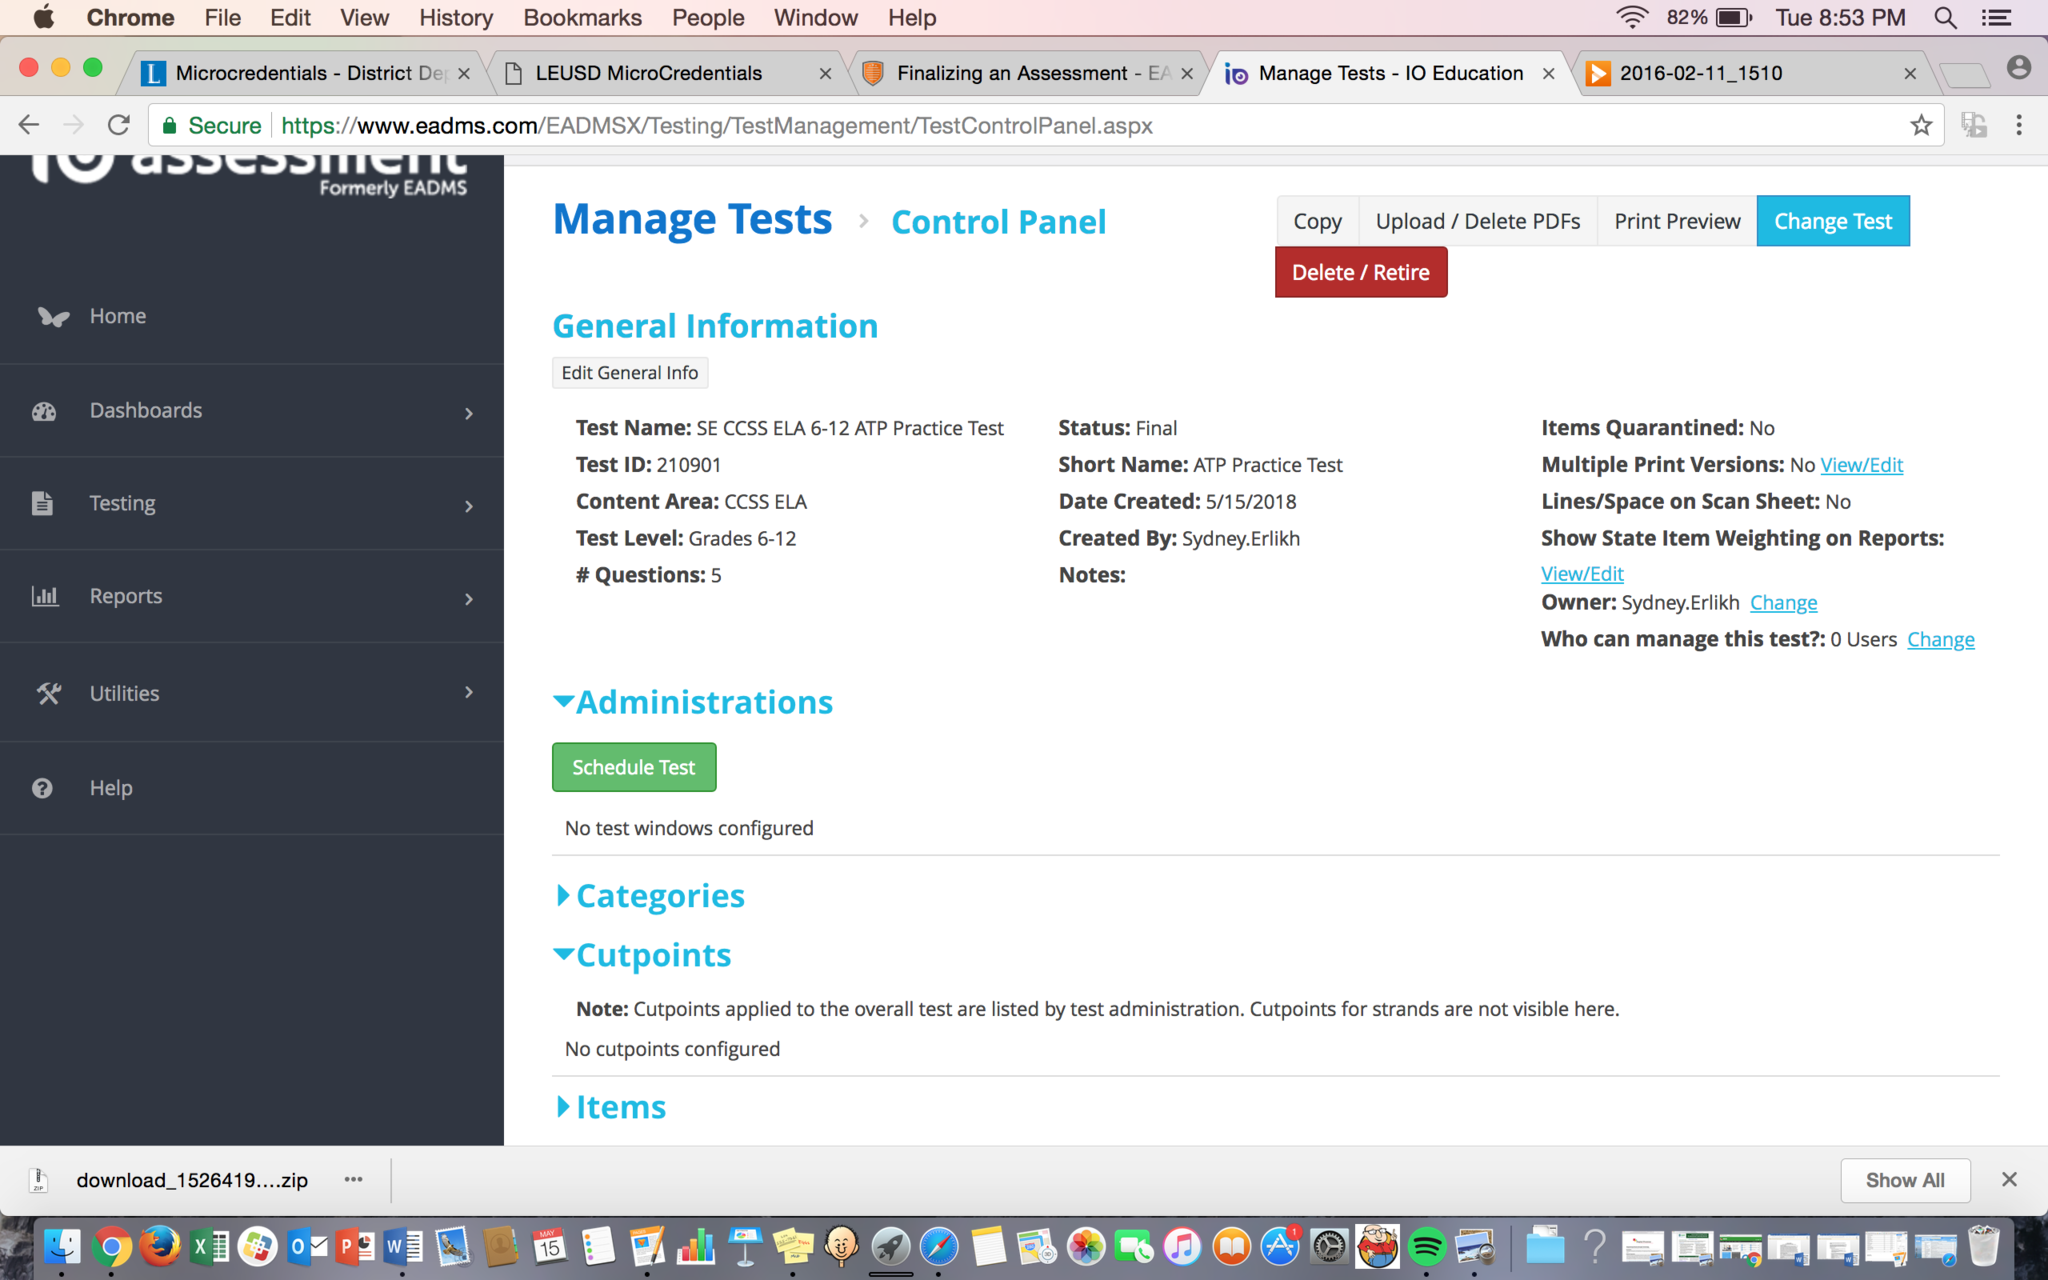
Task: Open the Bookmarks menu
Action: coord(582,18)
